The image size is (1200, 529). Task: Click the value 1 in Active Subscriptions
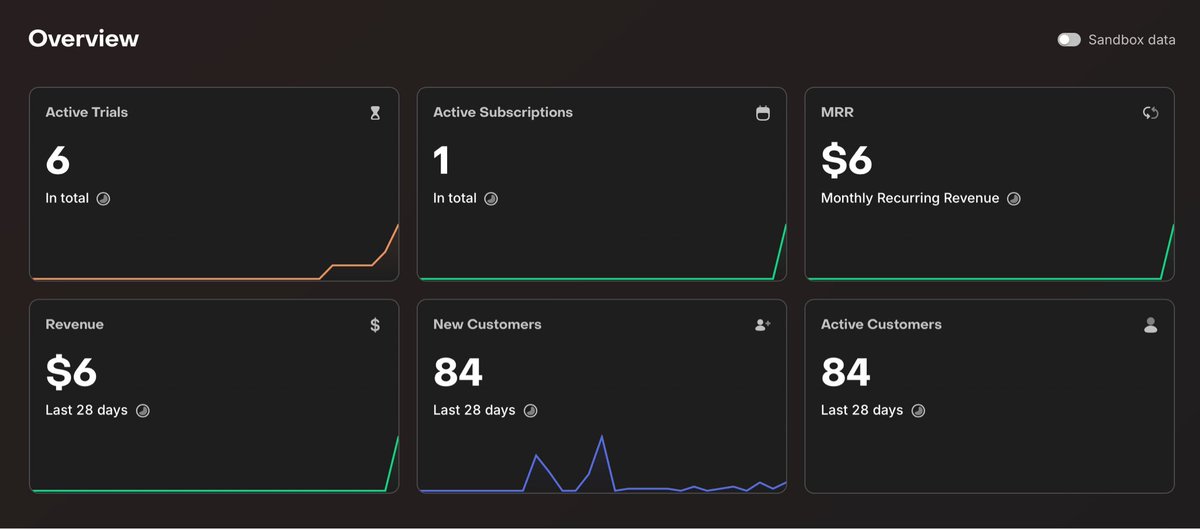(x=442, y=161)
